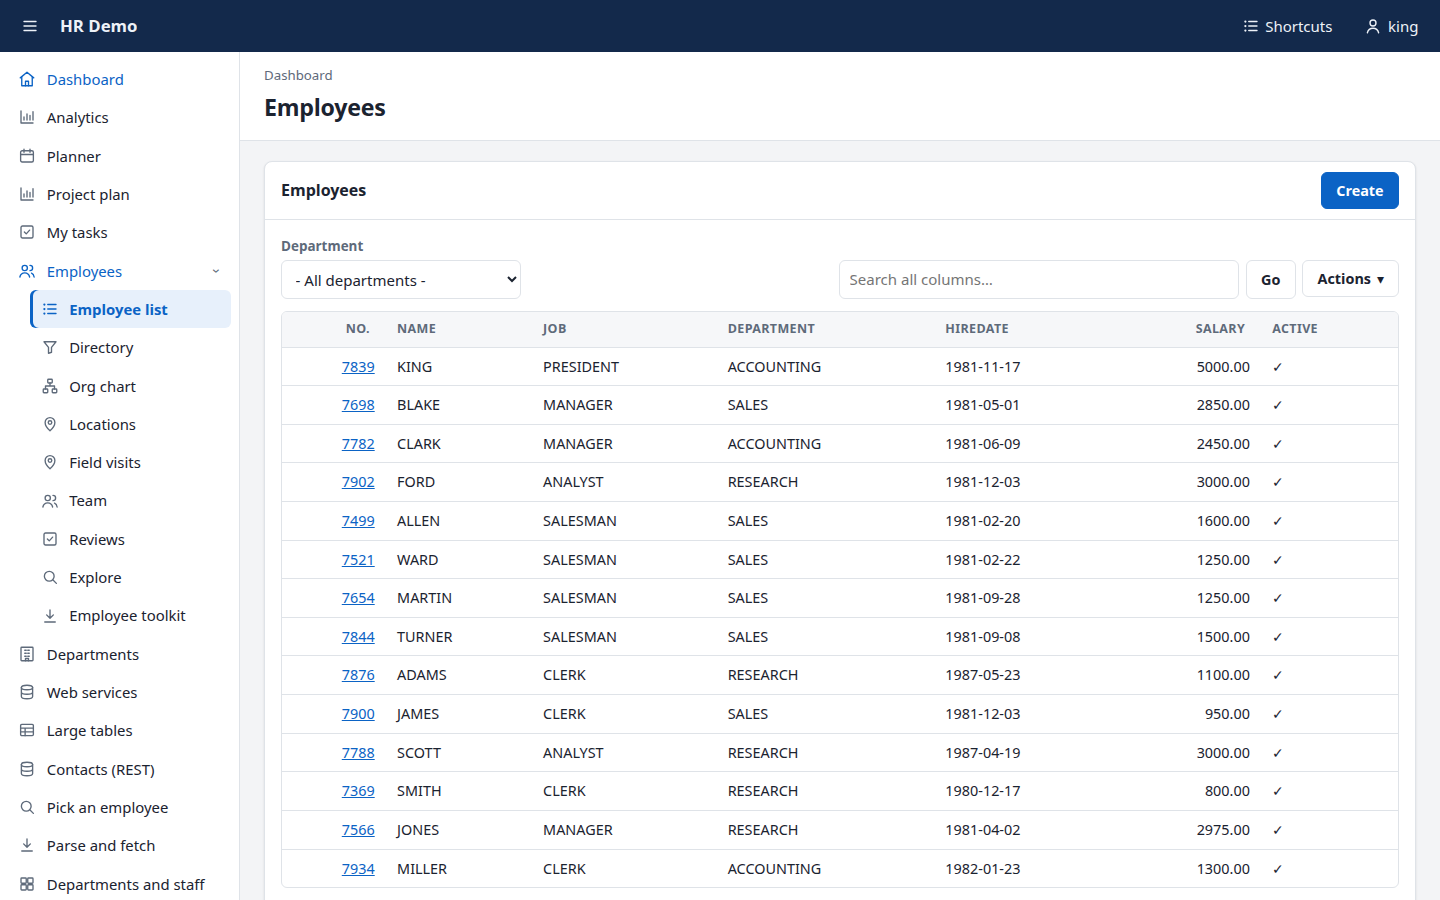Sort by the DEPARTMENT column header
Screen dimensions: 1440x900
771,329
